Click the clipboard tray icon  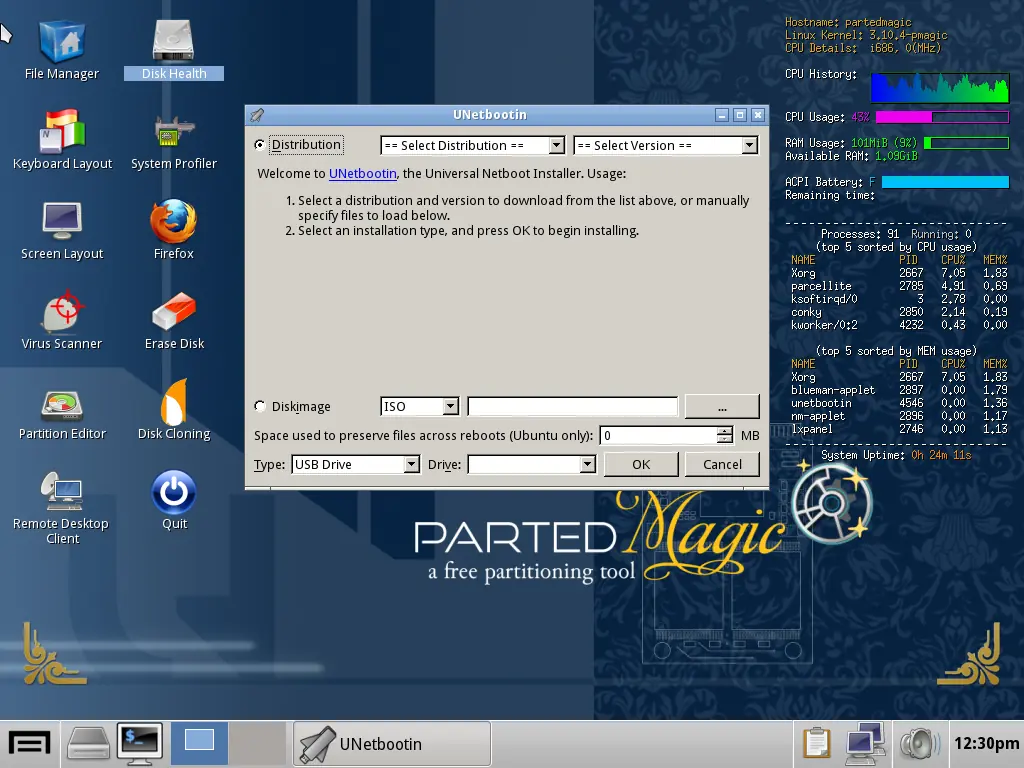817,744
